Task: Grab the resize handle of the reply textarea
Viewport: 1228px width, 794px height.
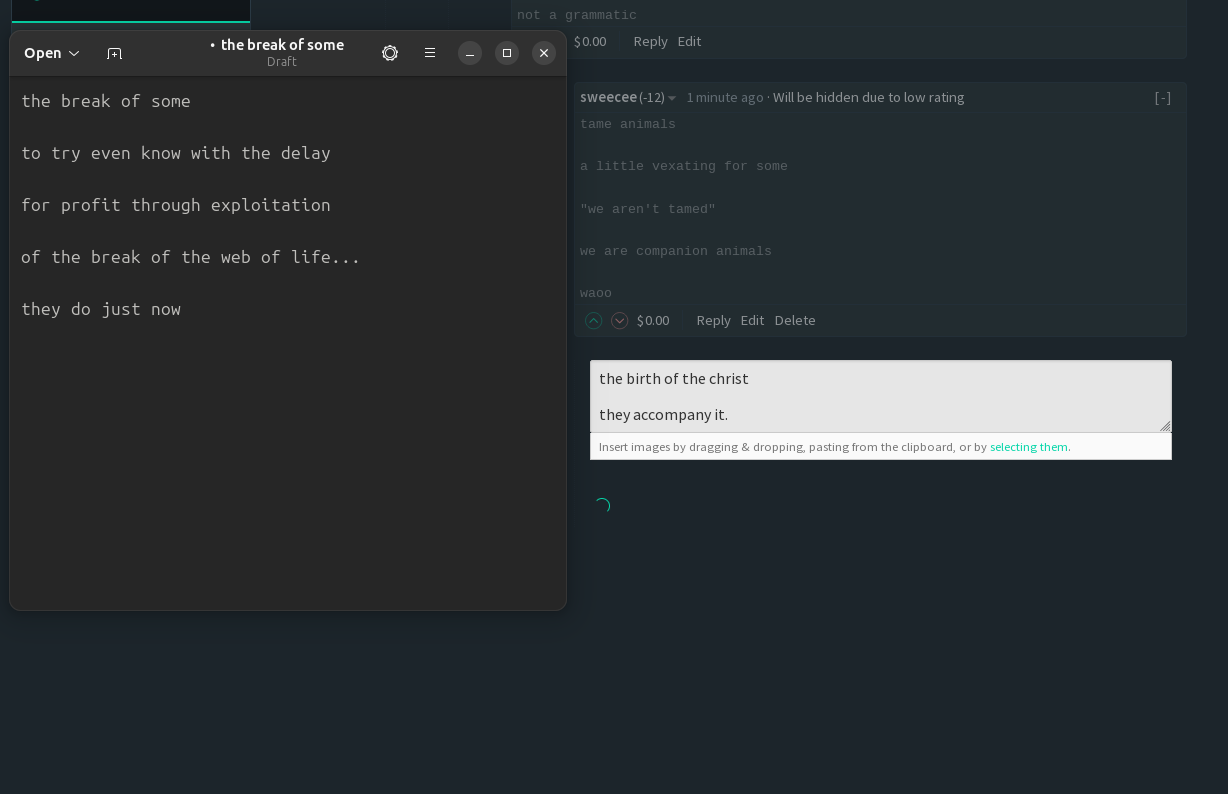Action: tap(1165, 426)
